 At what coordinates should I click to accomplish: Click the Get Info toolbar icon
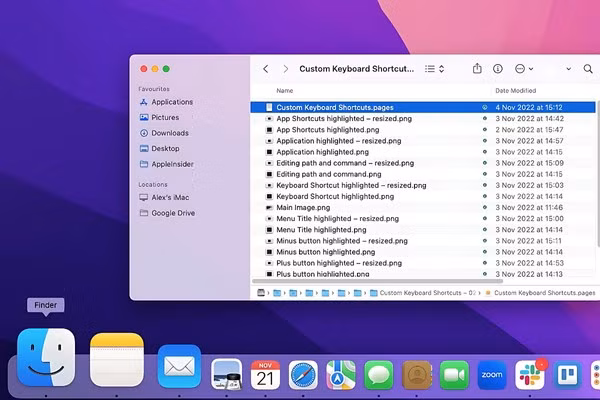coord(497,69)
